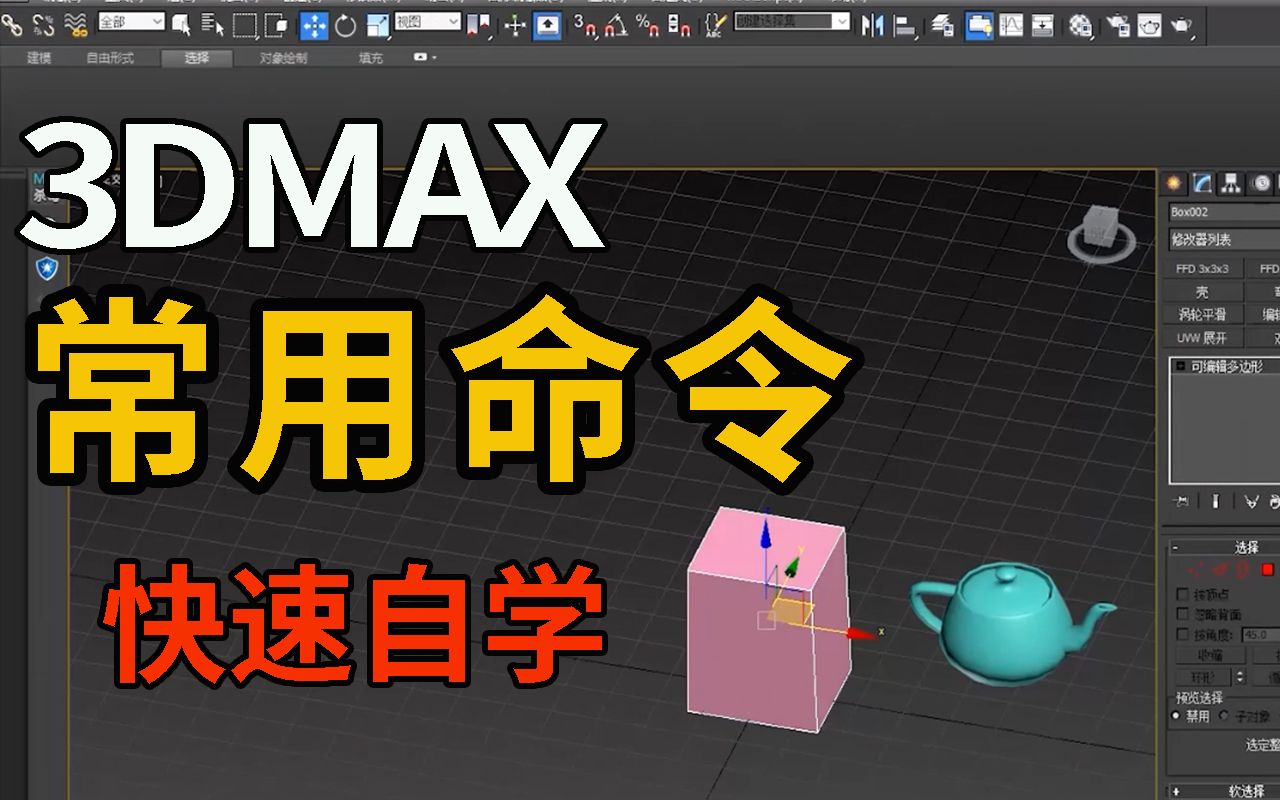Image resolution: width=1280 pixels, height=800 pixels.
Task: Click the Box002 object name field
Action: [x=1224, y=212]
